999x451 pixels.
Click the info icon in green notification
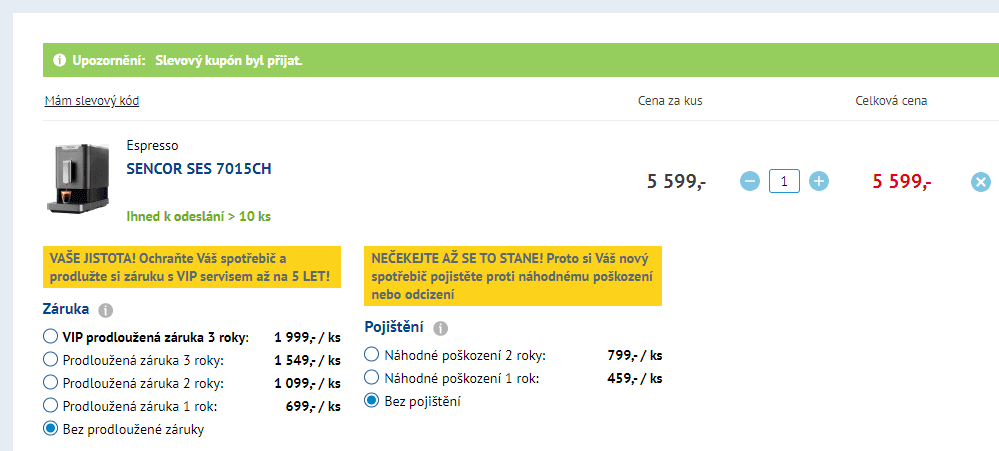[60, 61]
